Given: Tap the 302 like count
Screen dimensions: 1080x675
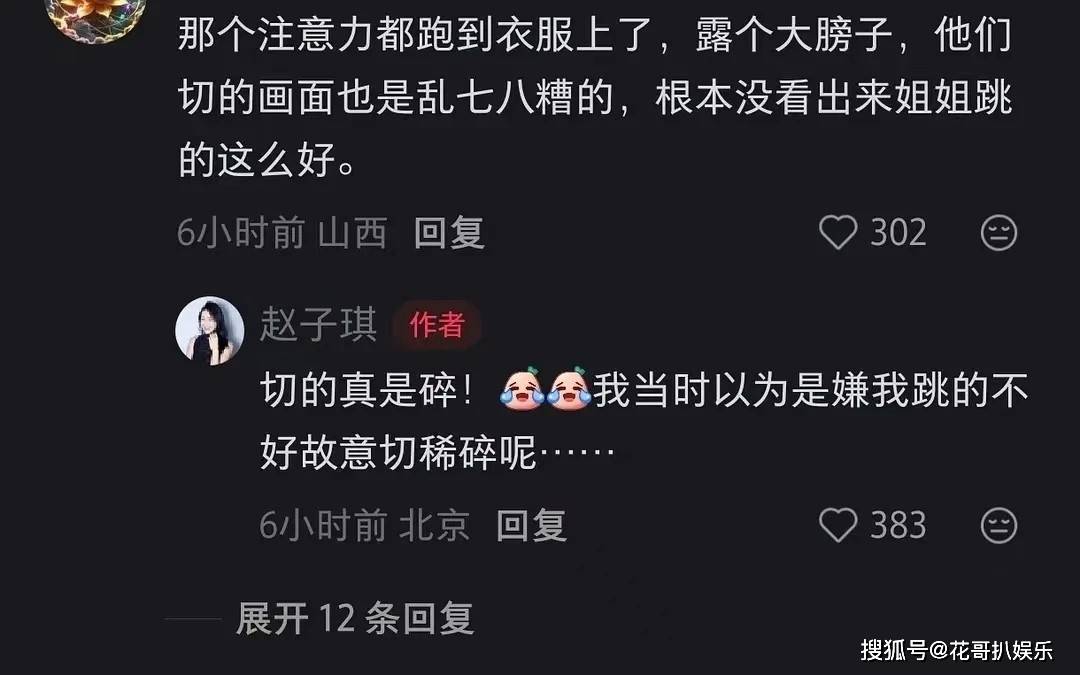Looking at the screenshot, I should tap(898, 233).
